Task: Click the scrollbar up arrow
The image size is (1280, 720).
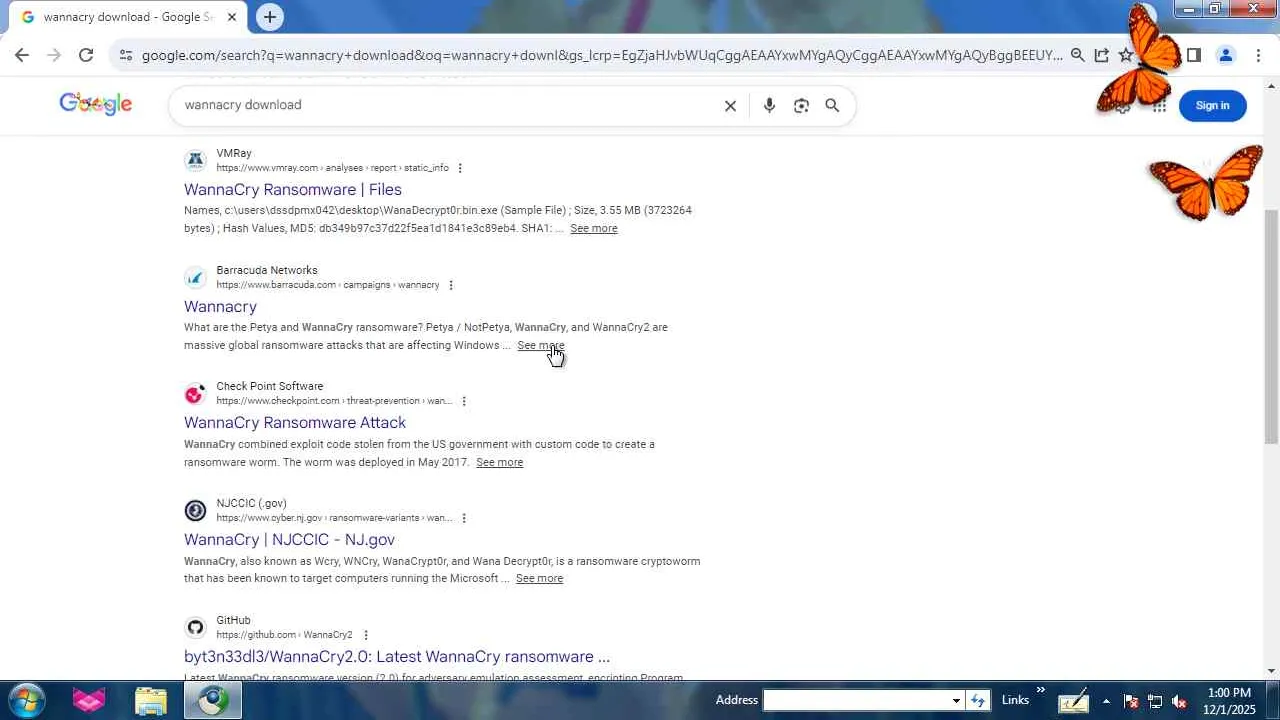Action: point(1271,85)
